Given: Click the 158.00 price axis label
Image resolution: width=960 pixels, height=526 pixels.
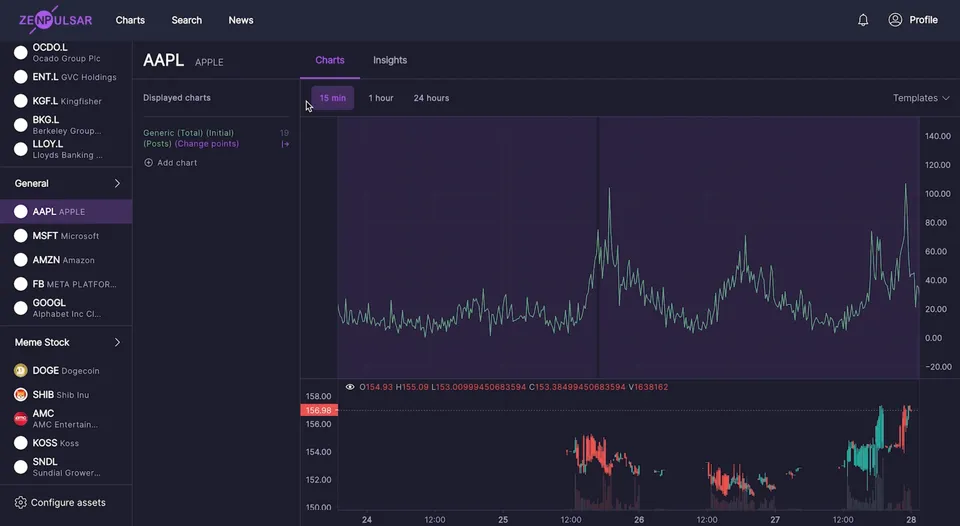Looking at the screenshot, I should click(318, 396).
